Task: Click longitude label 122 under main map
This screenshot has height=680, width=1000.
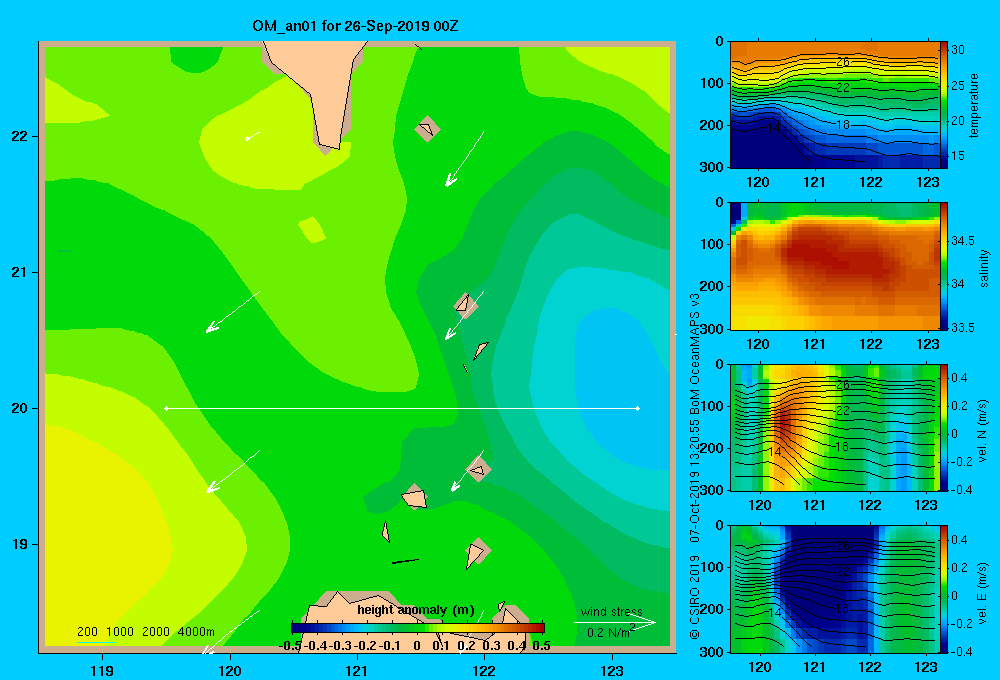Action: pos(484,670)
